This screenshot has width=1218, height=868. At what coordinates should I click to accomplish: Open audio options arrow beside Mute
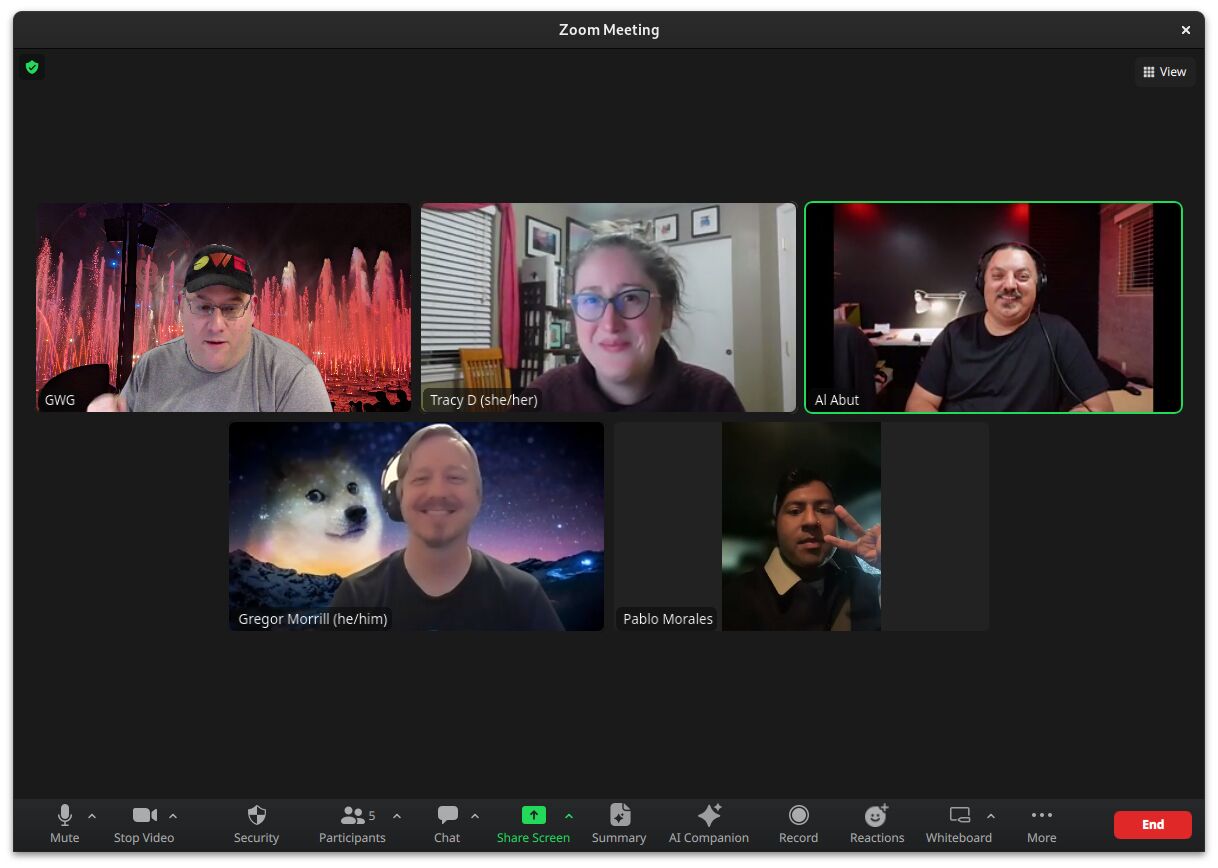[x=92, y=816]
